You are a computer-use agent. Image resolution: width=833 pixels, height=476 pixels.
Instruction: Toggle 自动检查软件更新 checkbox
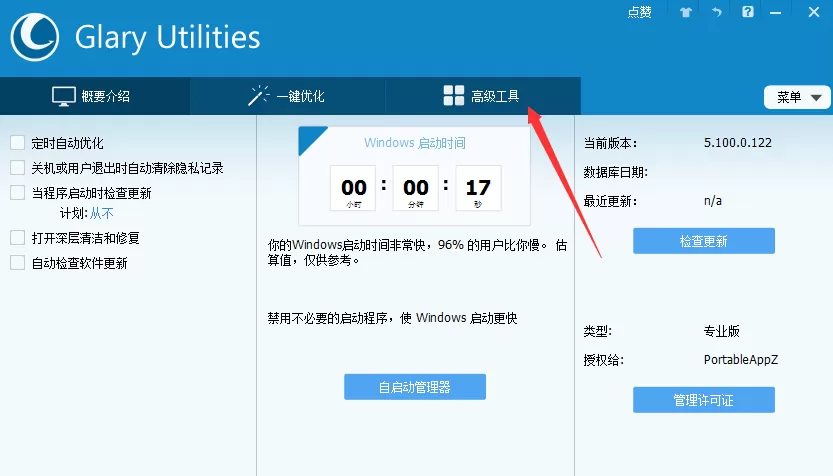click(x=18, y=262)
